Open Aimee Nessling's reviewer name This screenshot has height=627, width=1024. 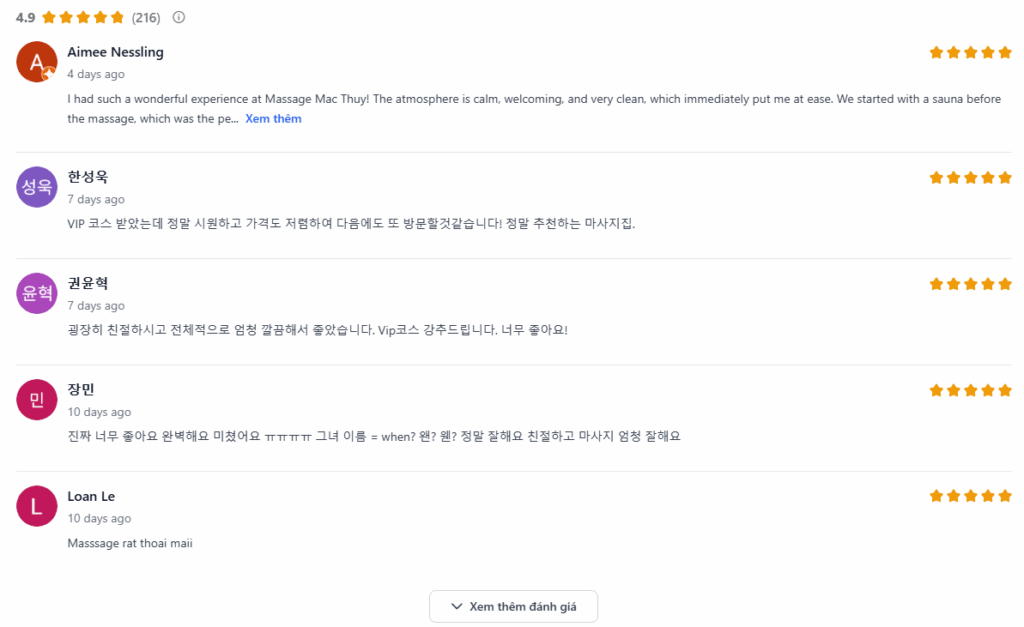(115, 52)
